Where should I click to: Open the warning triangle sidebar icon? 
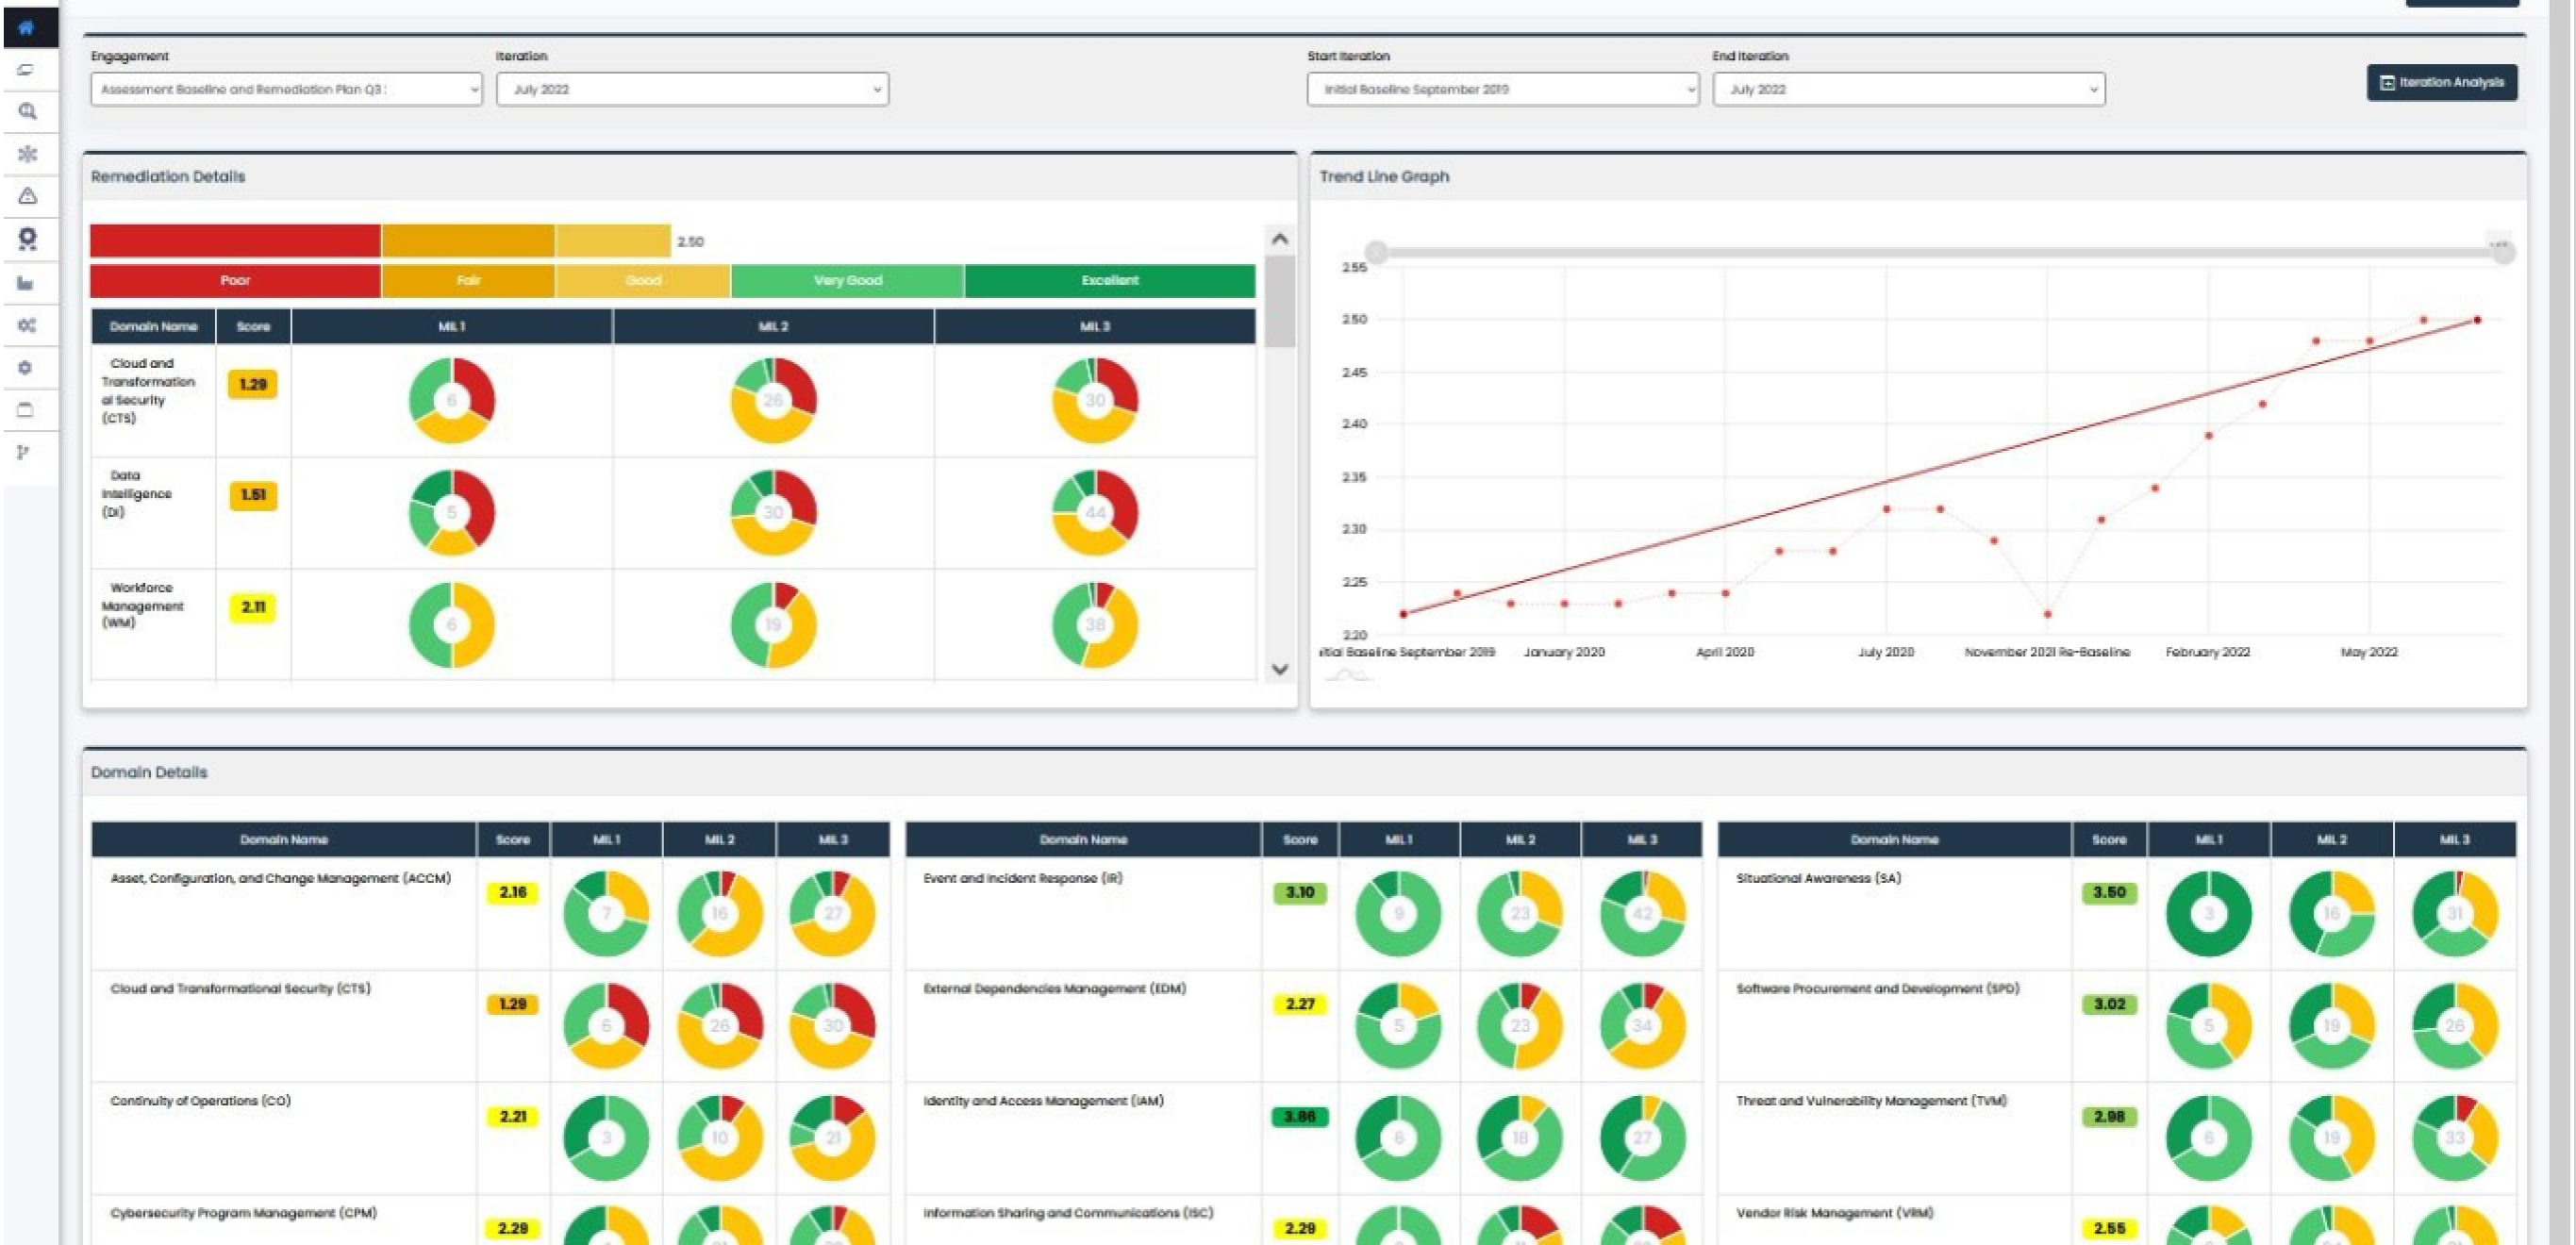pyautogui.click(x=27, y=196)
